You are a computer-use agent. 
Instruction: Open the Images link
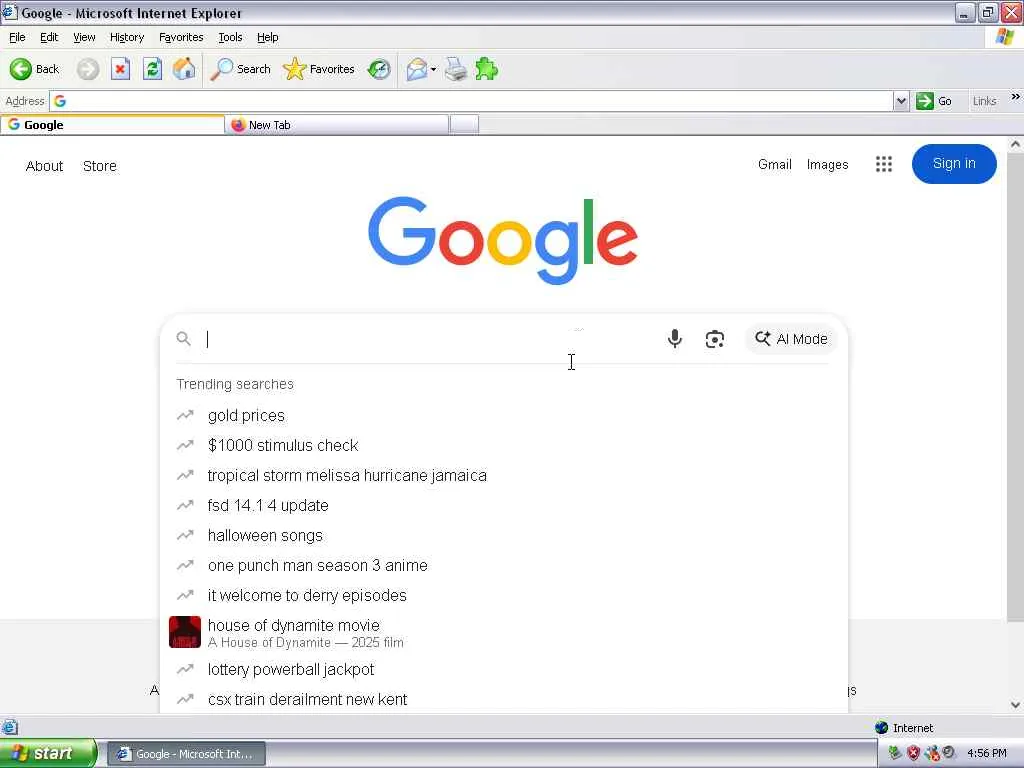click(827, 165)
